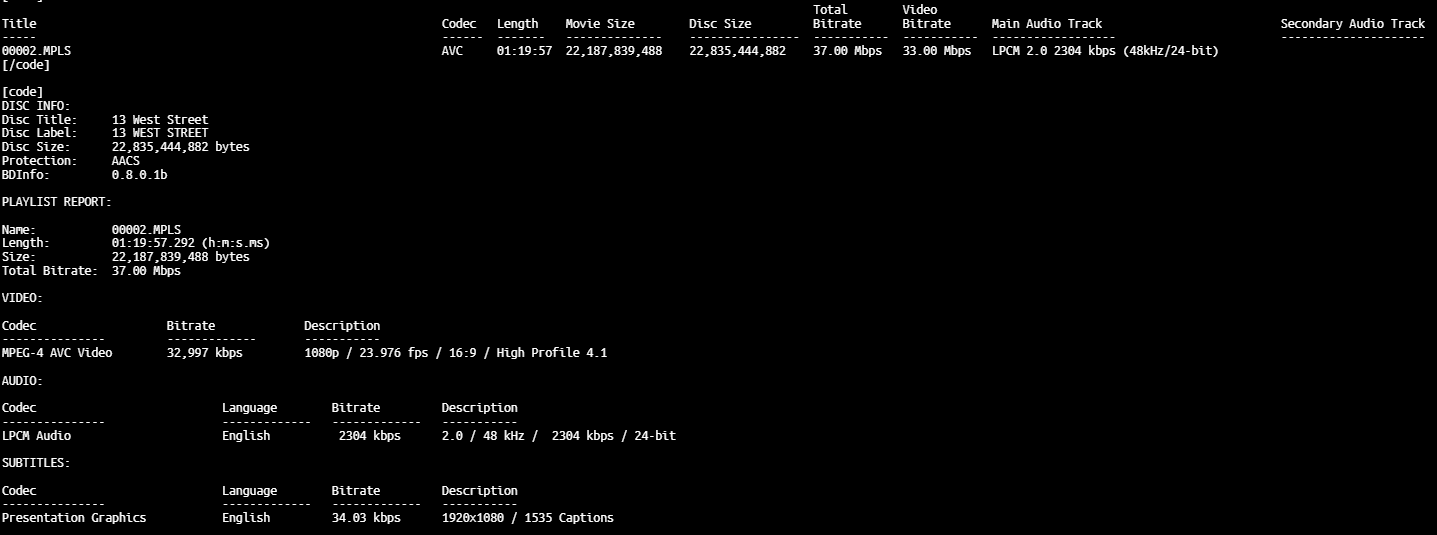The image size is (1437, 535).
Task: Select disc title value "13 West Street"
Action: tap(160, 120)
